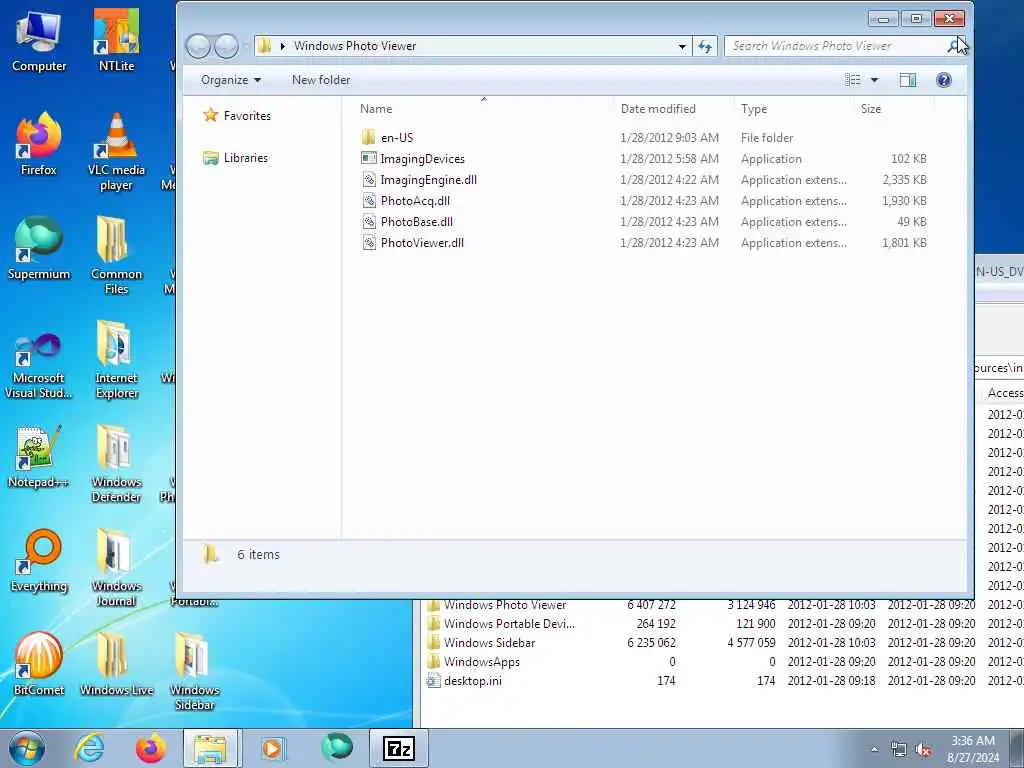The image size is (1024, 768).
Task: Open the Windows Sidebar desktop folder
Action: click(x=194, y=671)
